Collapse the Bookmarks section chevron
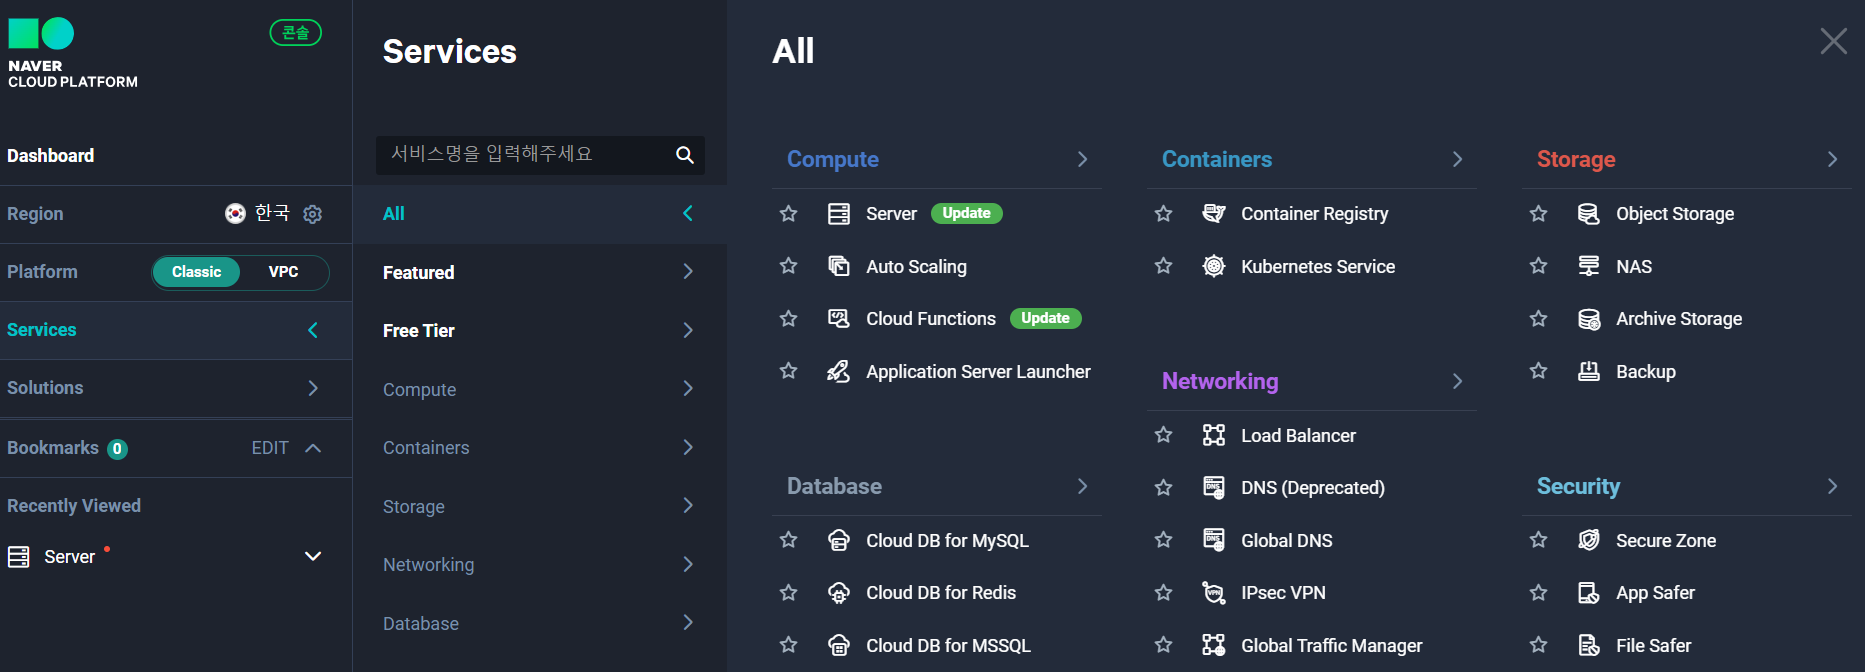The height and width of the screenshot is (672, 1865). click(313, 448)
